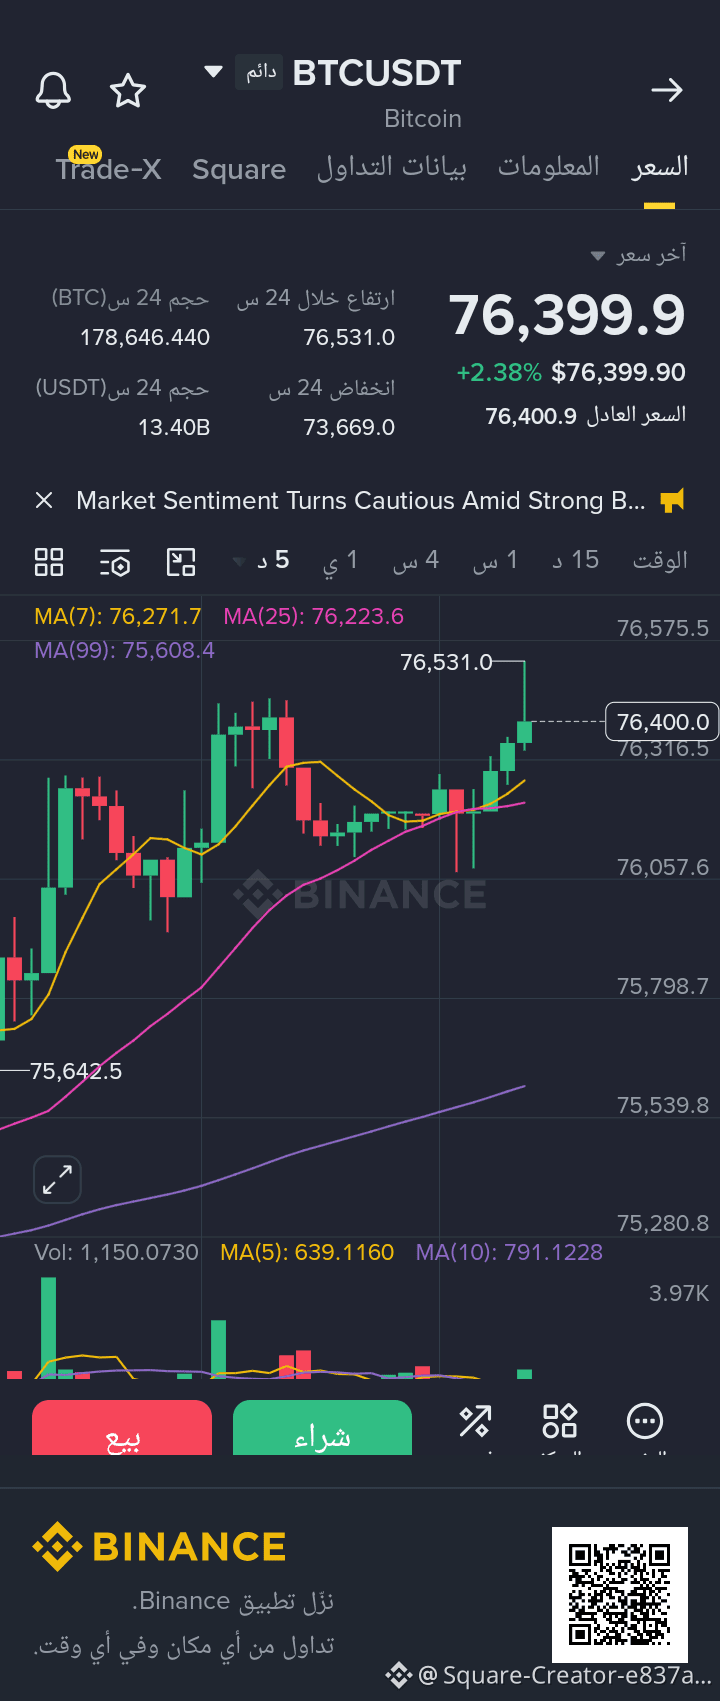Tap the 24h high value 76,531.0
This screenshot has height=1701, width=720.
[349, 337]
